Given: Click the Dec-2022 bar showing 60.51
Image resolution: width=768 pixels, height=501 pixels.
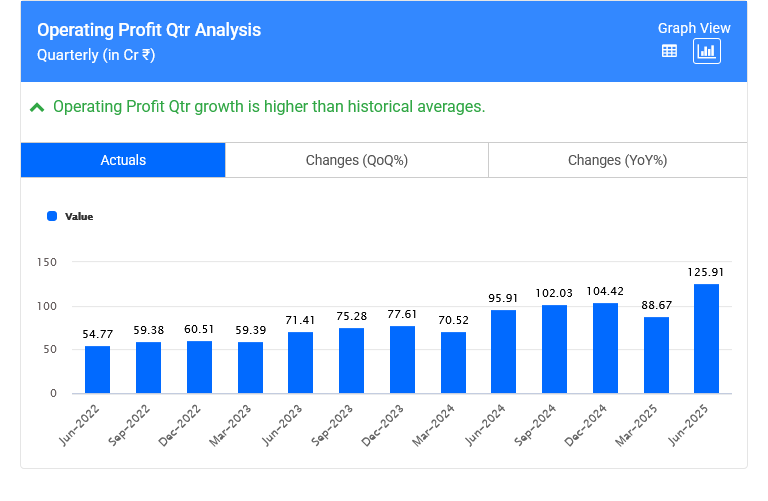Looking at the screenshot, I should [199, 367].
